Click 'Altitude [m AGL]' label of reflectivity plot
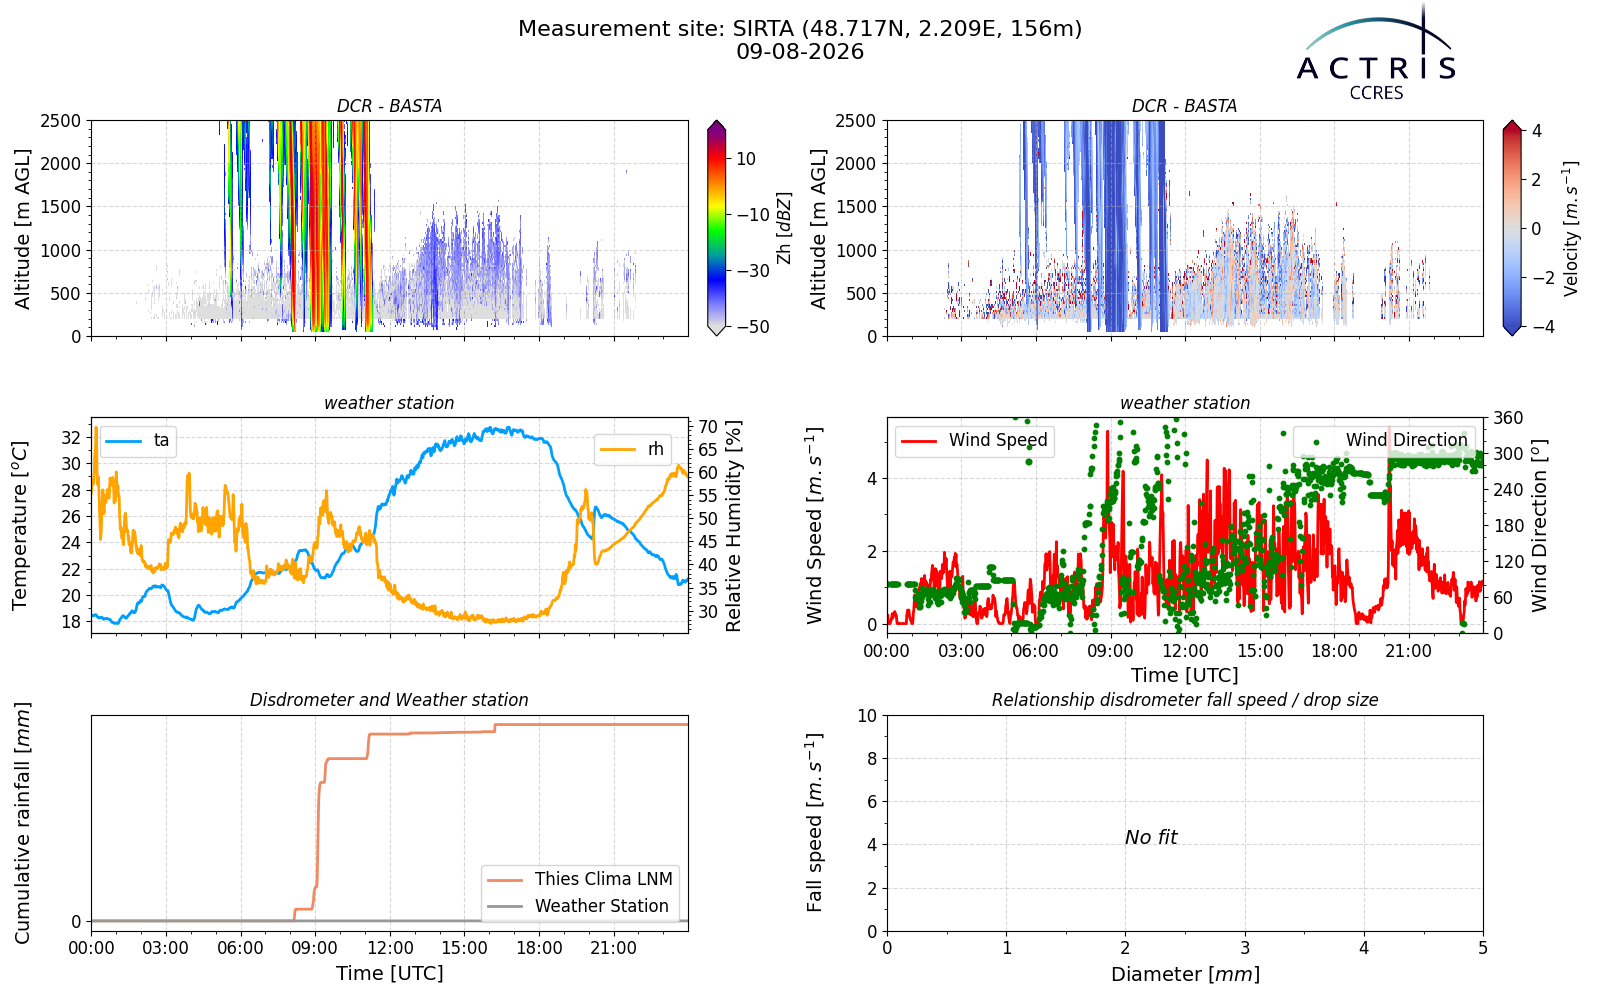The image size is (1600, 1000). (23, 229)
